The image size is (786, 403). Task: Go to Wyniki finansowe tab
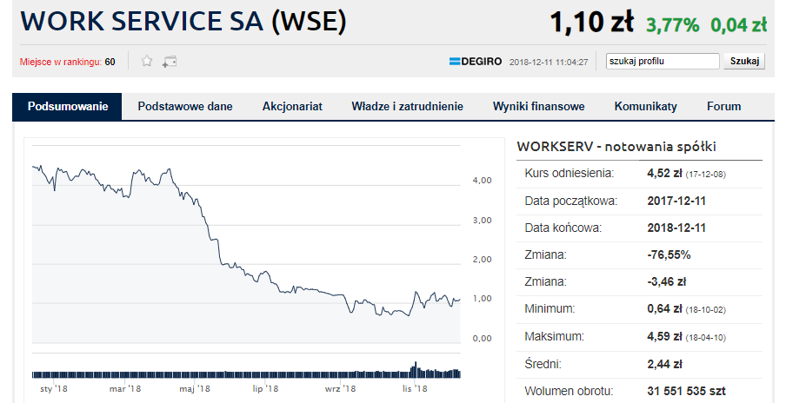click(x=538, y=106)
